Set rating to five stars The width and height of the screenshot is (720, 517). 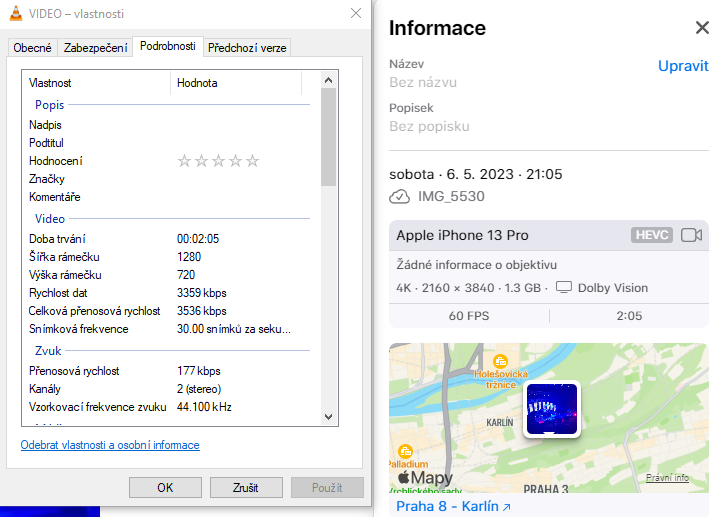(253, 161)
